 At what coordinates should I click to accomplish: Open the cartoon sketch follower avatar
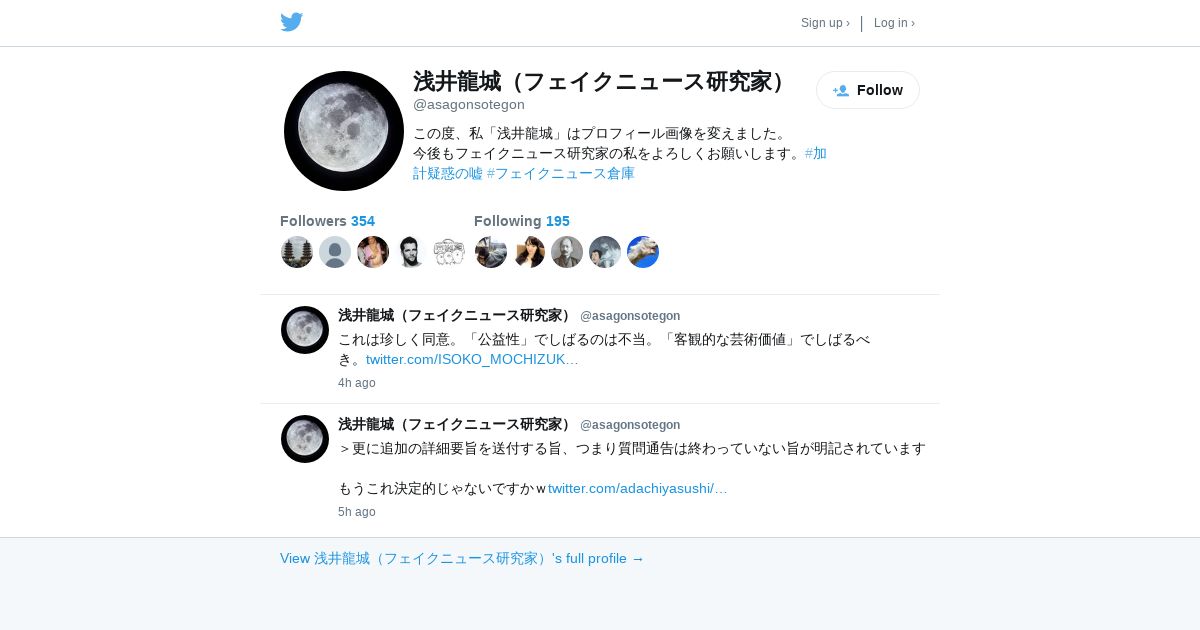point(449,252)
